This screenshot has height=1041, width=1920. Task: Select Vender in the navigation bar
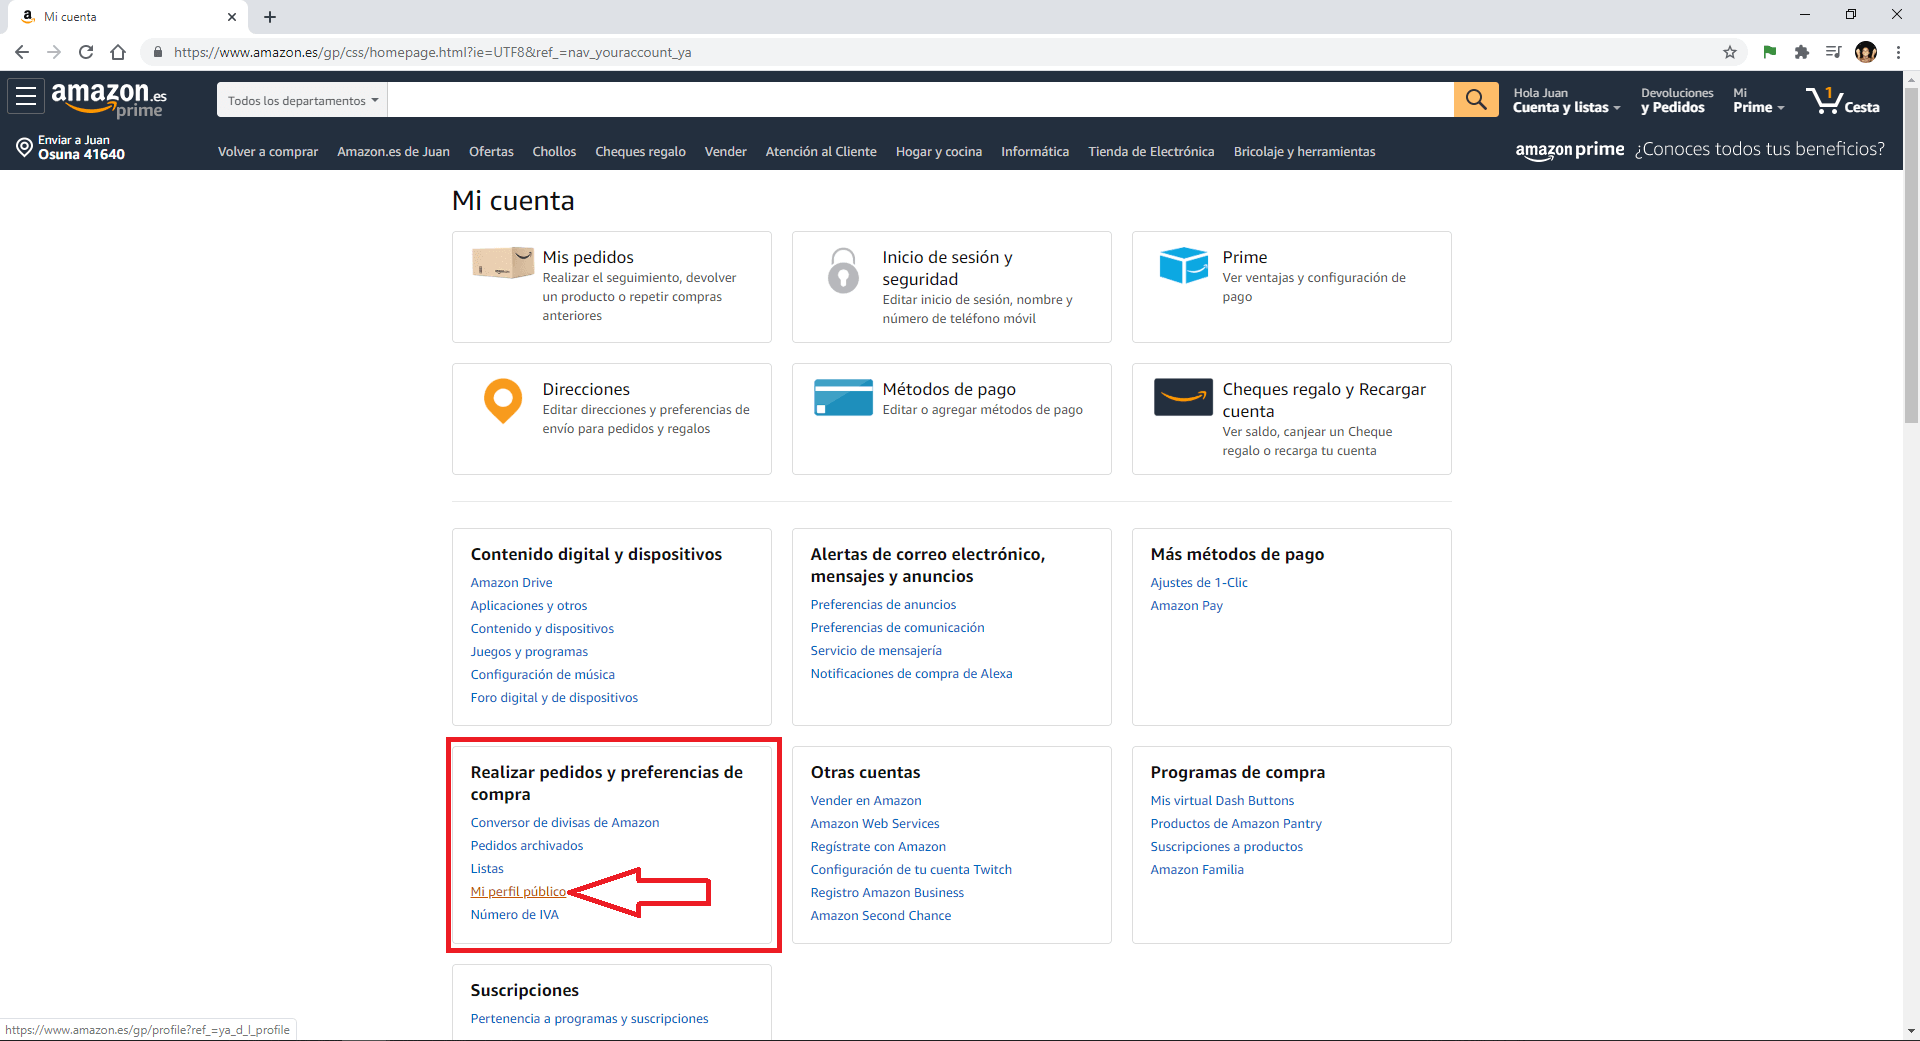[x=725, y=152]
